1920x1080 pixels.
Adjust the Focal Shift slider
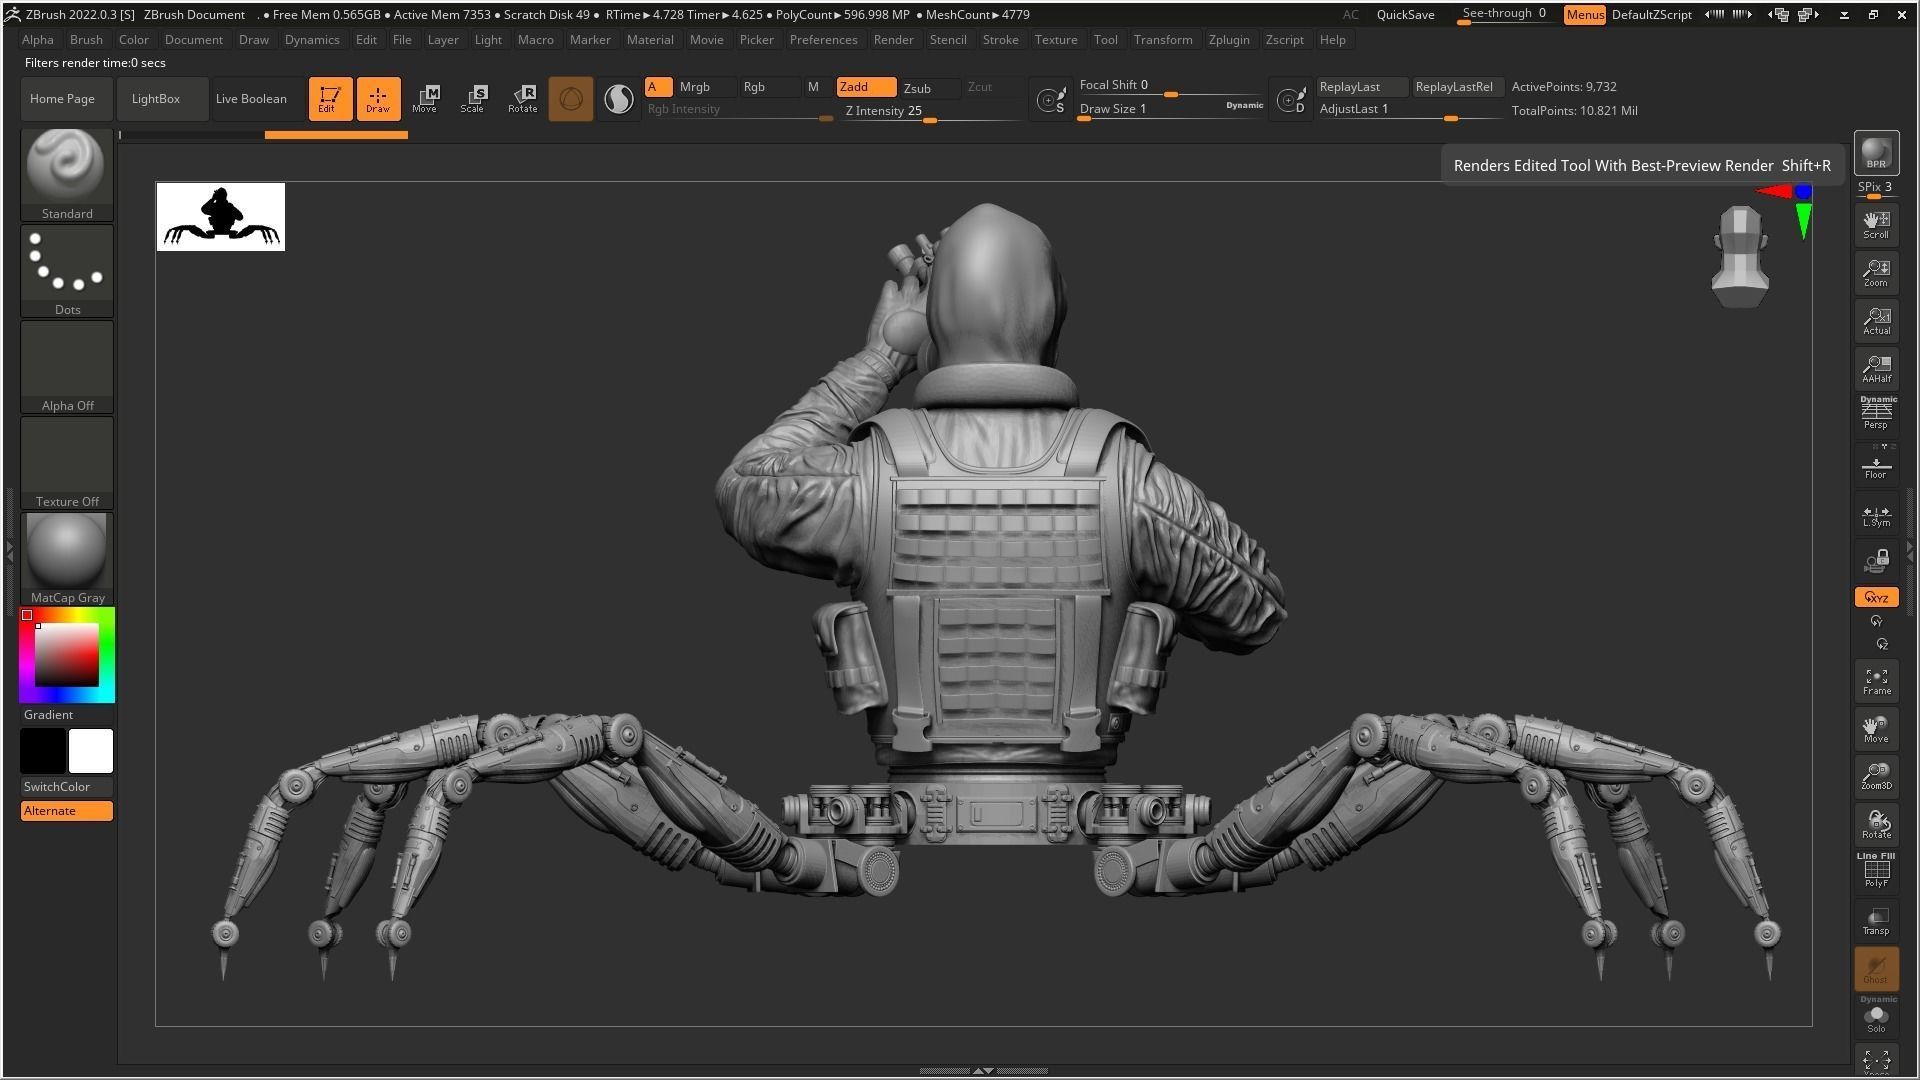coord(1170,86)
